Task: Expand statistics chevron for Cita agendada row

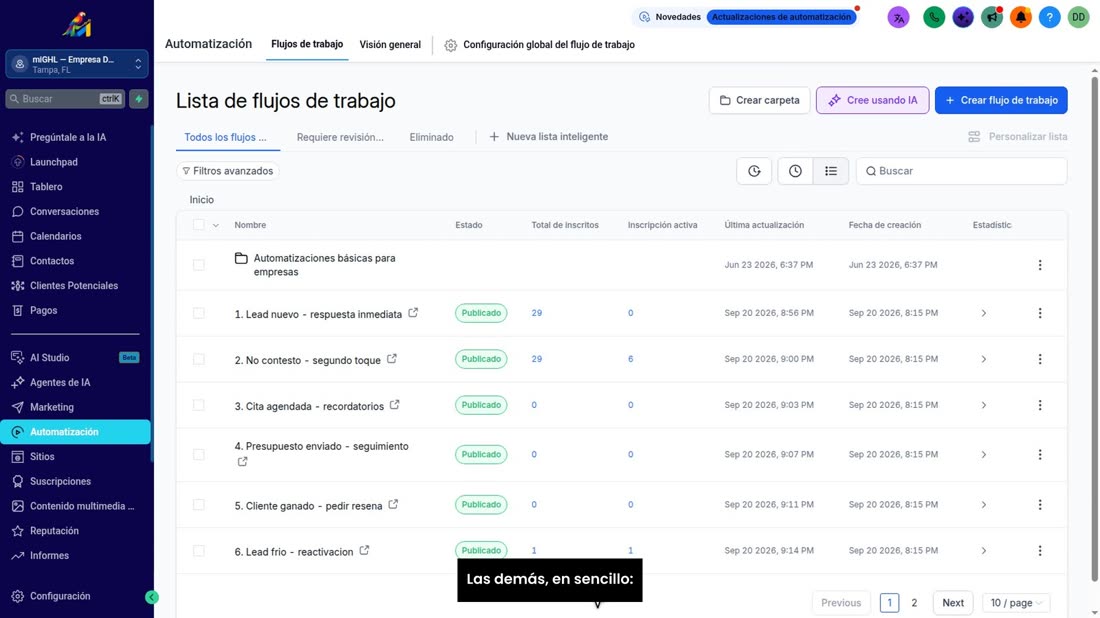Action: [x=984, y=405]
